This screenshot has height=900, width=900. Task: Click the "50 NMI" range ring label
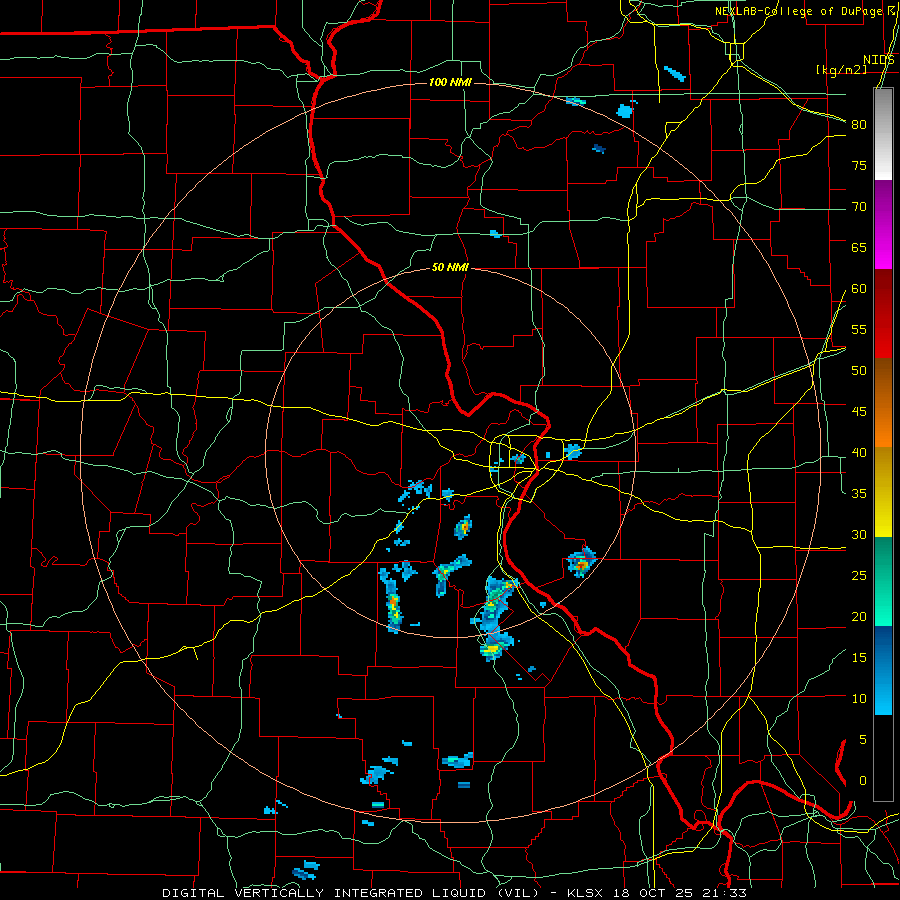click(451, 267)
